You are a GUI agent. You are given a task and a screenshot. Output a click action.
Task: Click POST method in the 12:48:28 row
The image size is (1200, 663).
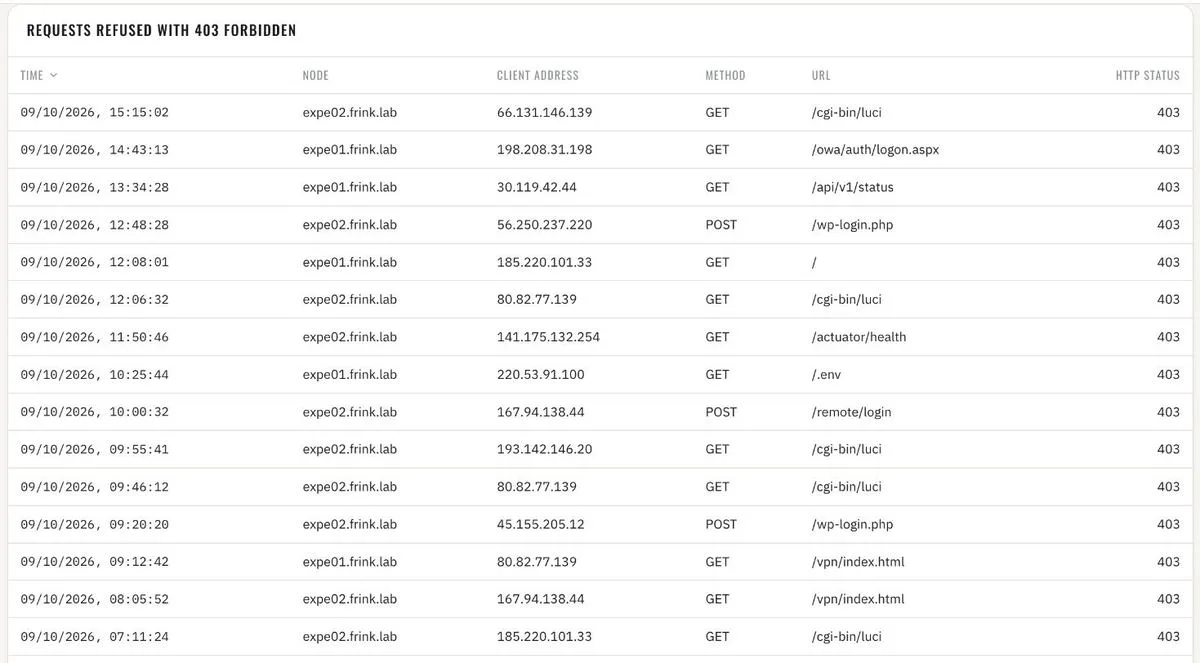pyautogui.click(x=721, y=225)
